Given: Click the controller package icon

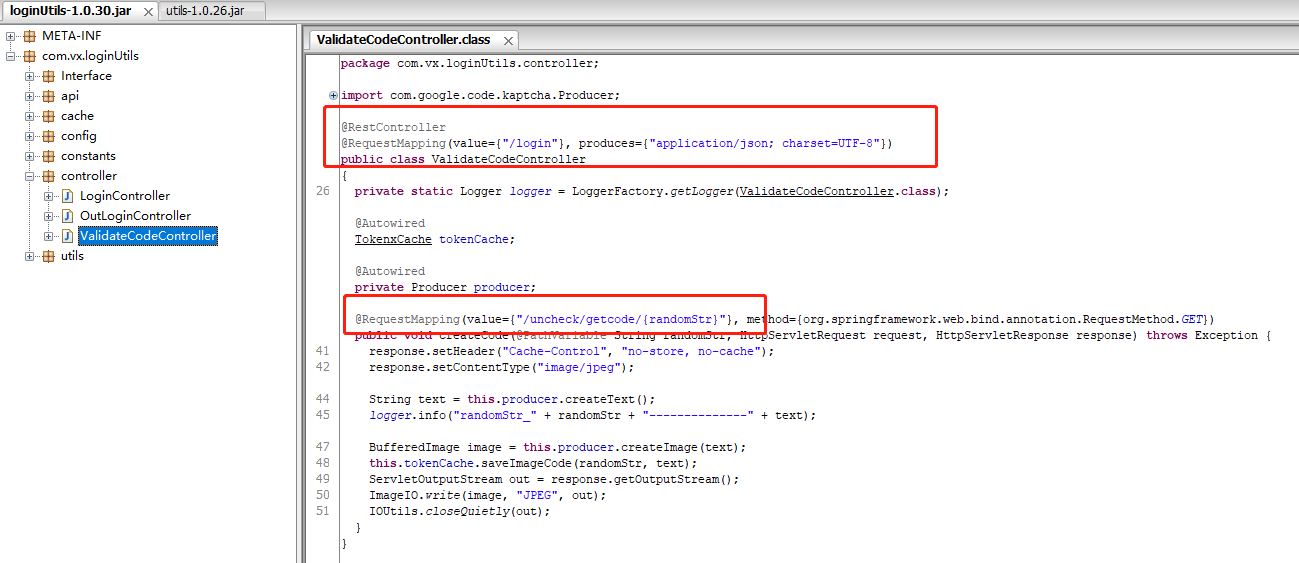Looking at the screenshot, I should (x=48, y=176).
